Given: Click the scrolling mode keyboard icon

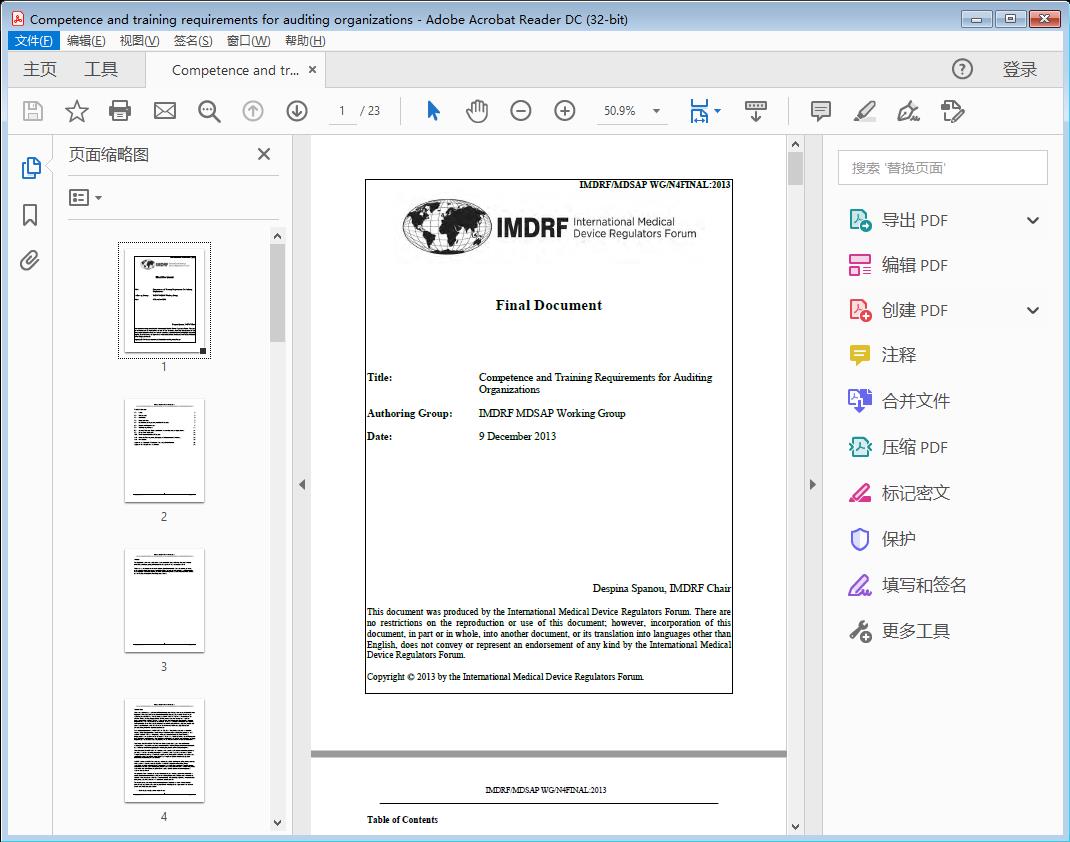Looking at the screenshot, I should 755,111.
